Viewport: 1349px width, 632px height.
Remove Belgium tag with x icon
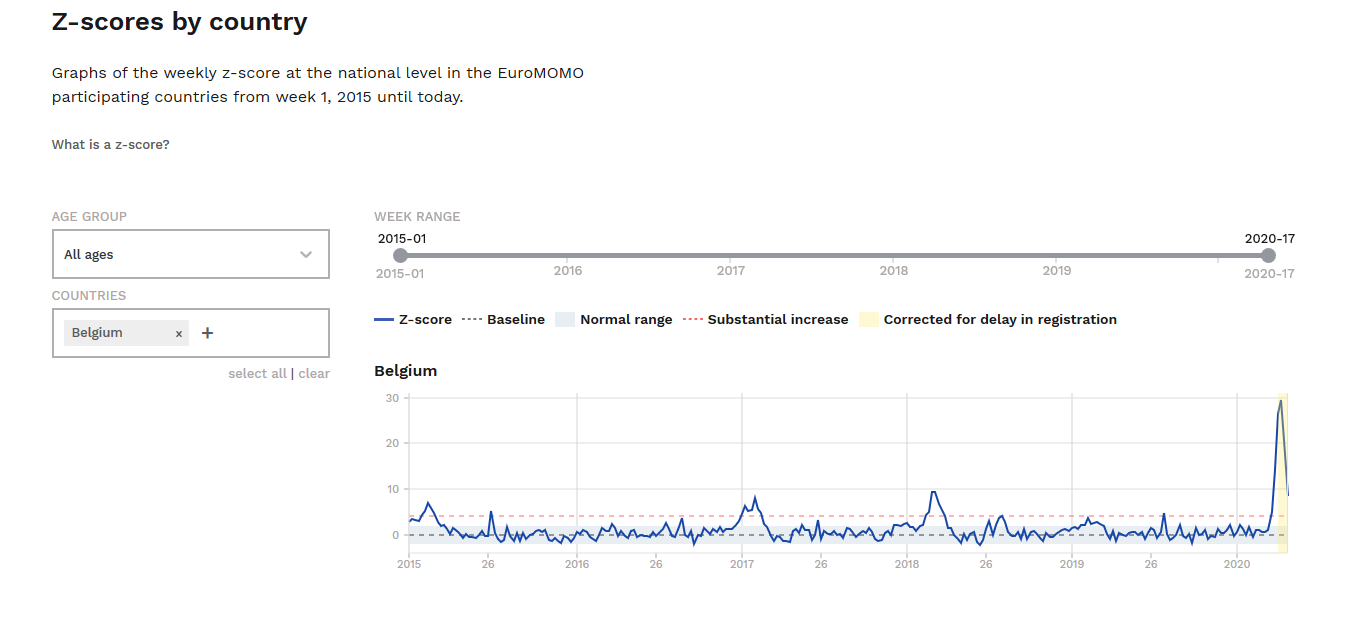(x=179, y=334)
